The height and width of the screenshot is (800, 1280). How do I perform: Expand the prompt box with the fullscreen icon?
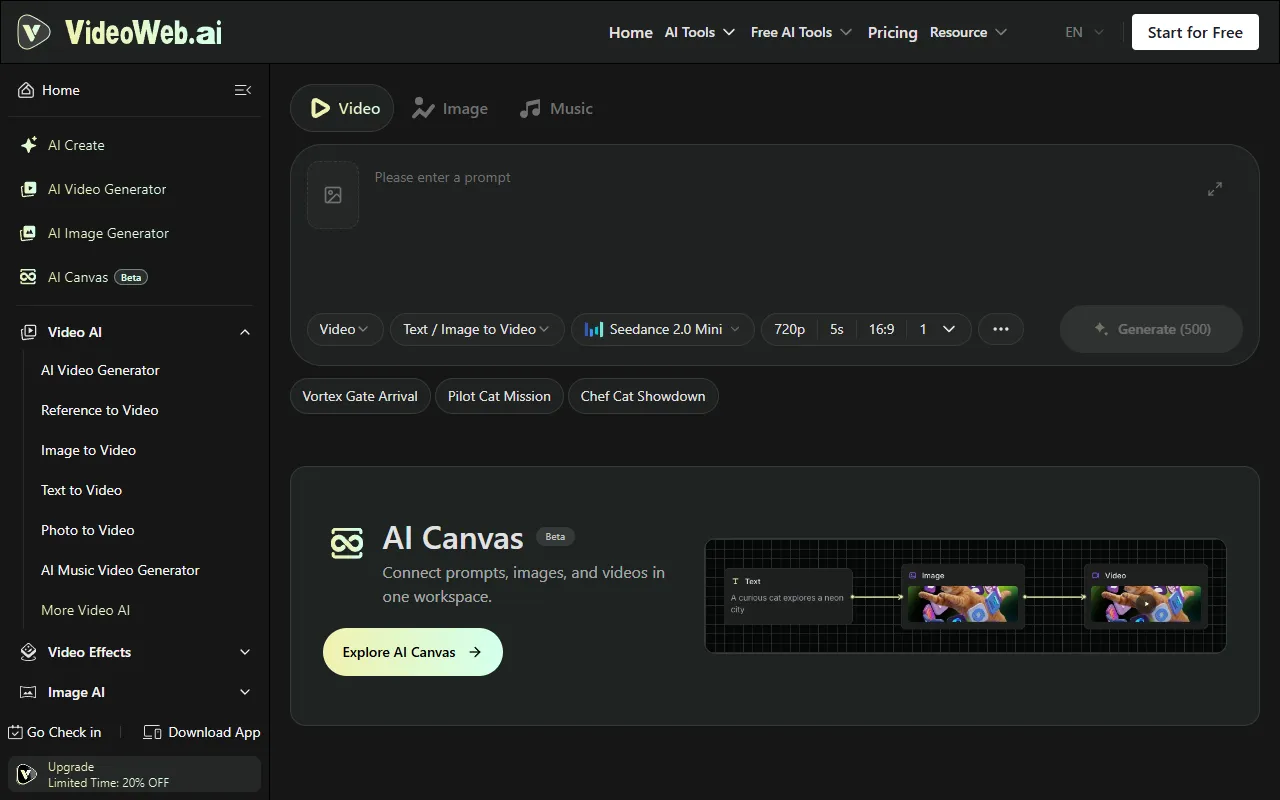[1215, 188]
